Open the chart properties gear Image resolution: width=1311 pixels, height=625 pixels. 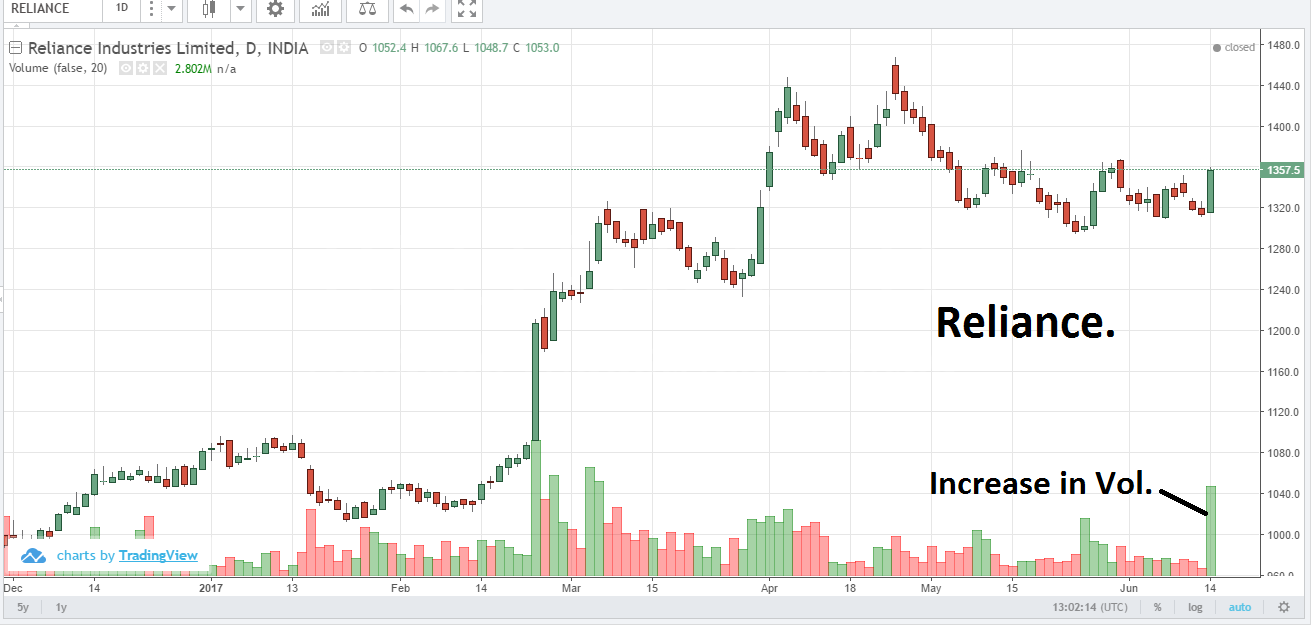pyautogui.click(x=275, y=9)
